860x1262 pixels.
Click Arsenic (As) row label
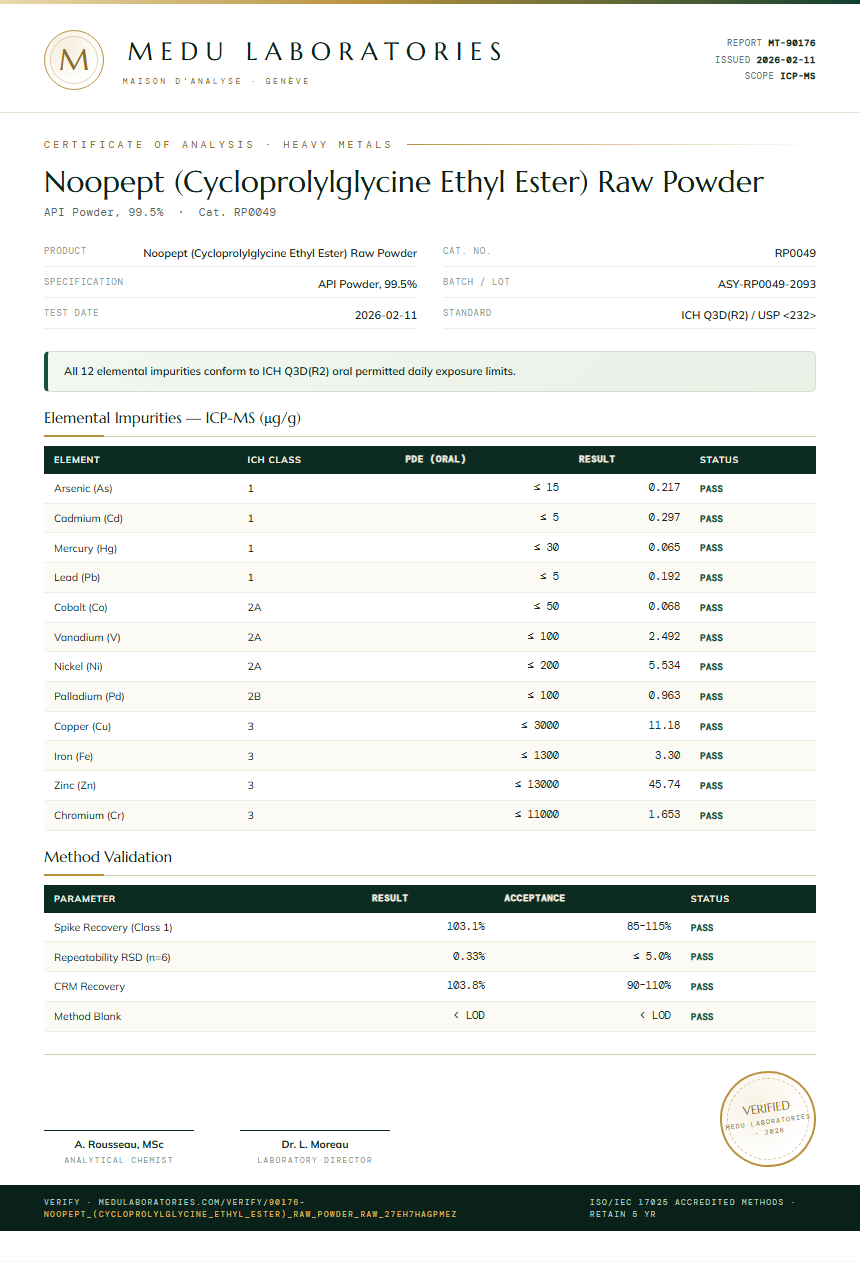tap(83, 489)
